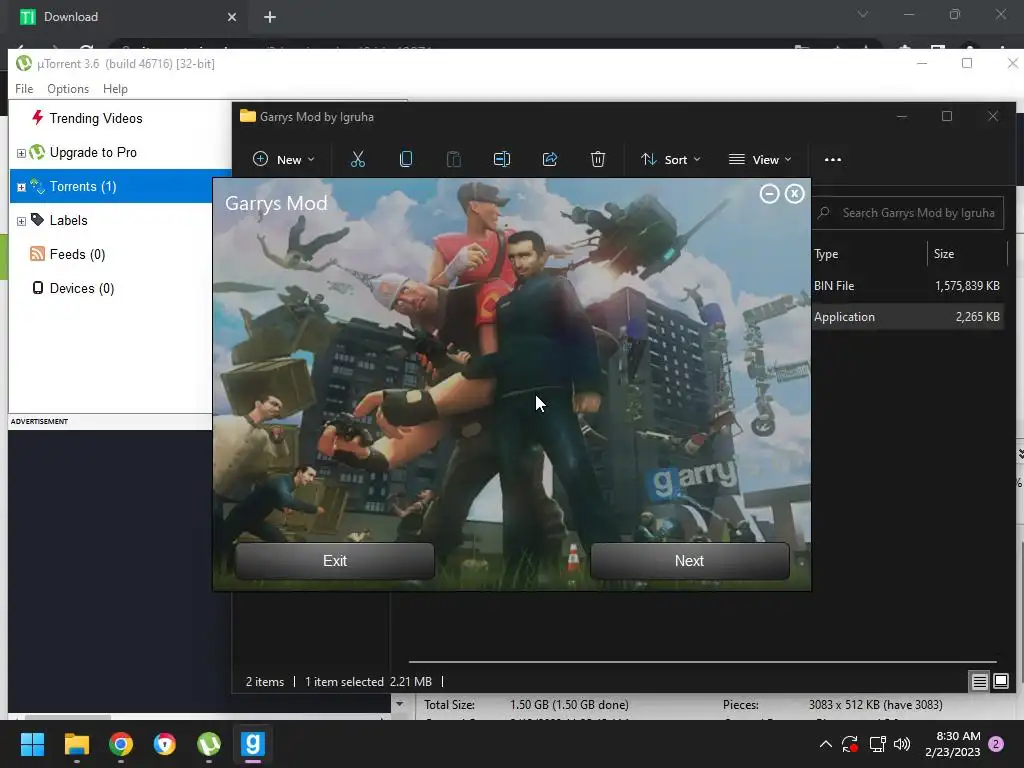Screen dimensions: 1024x768
Task: Click the Garrys Mod by Igruha folder icon
Action: click(x=248, y=116)
